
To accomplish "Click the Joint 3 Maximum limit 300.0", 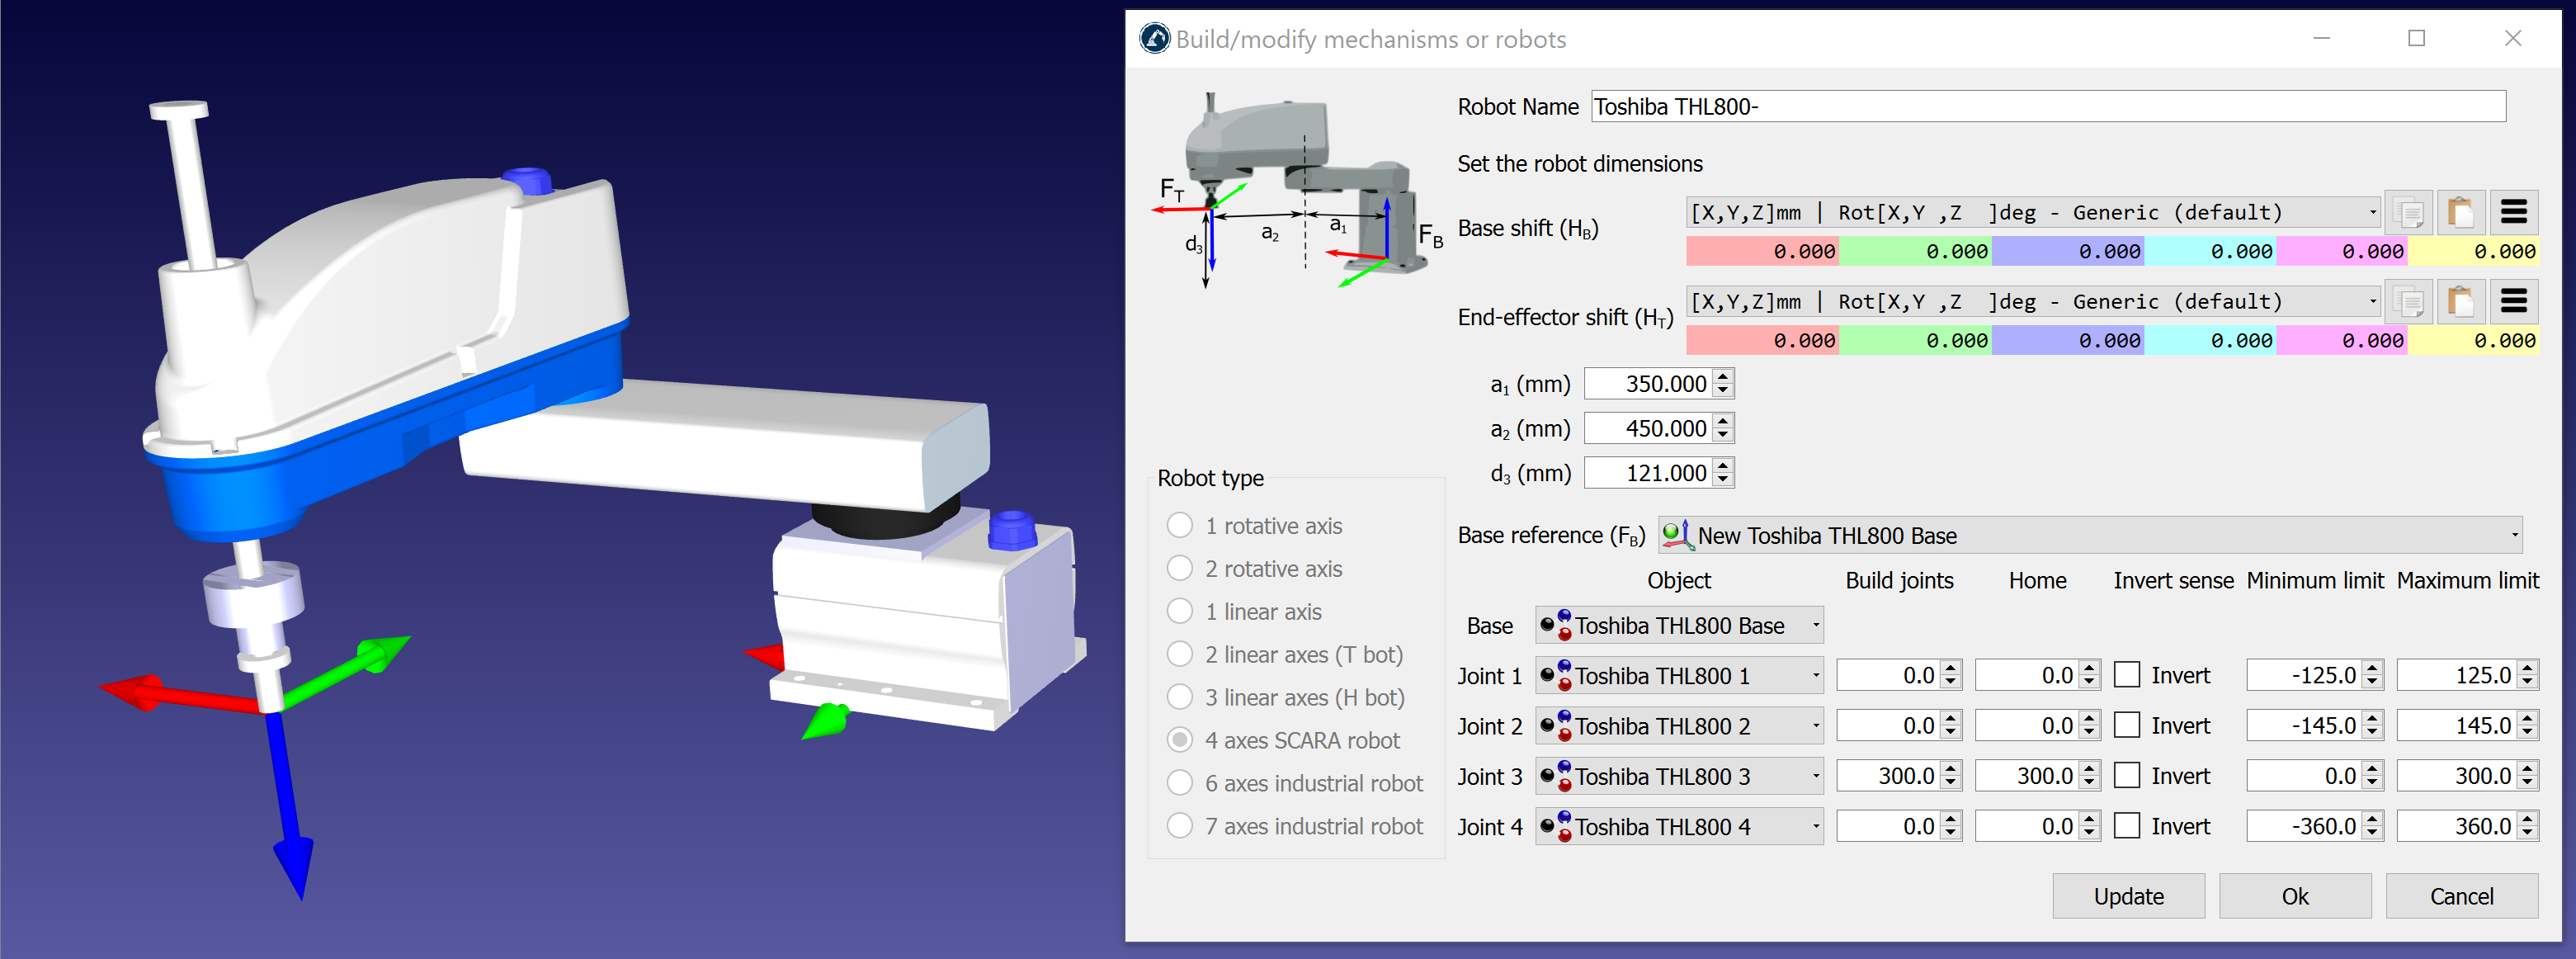I will [2458, 776].
